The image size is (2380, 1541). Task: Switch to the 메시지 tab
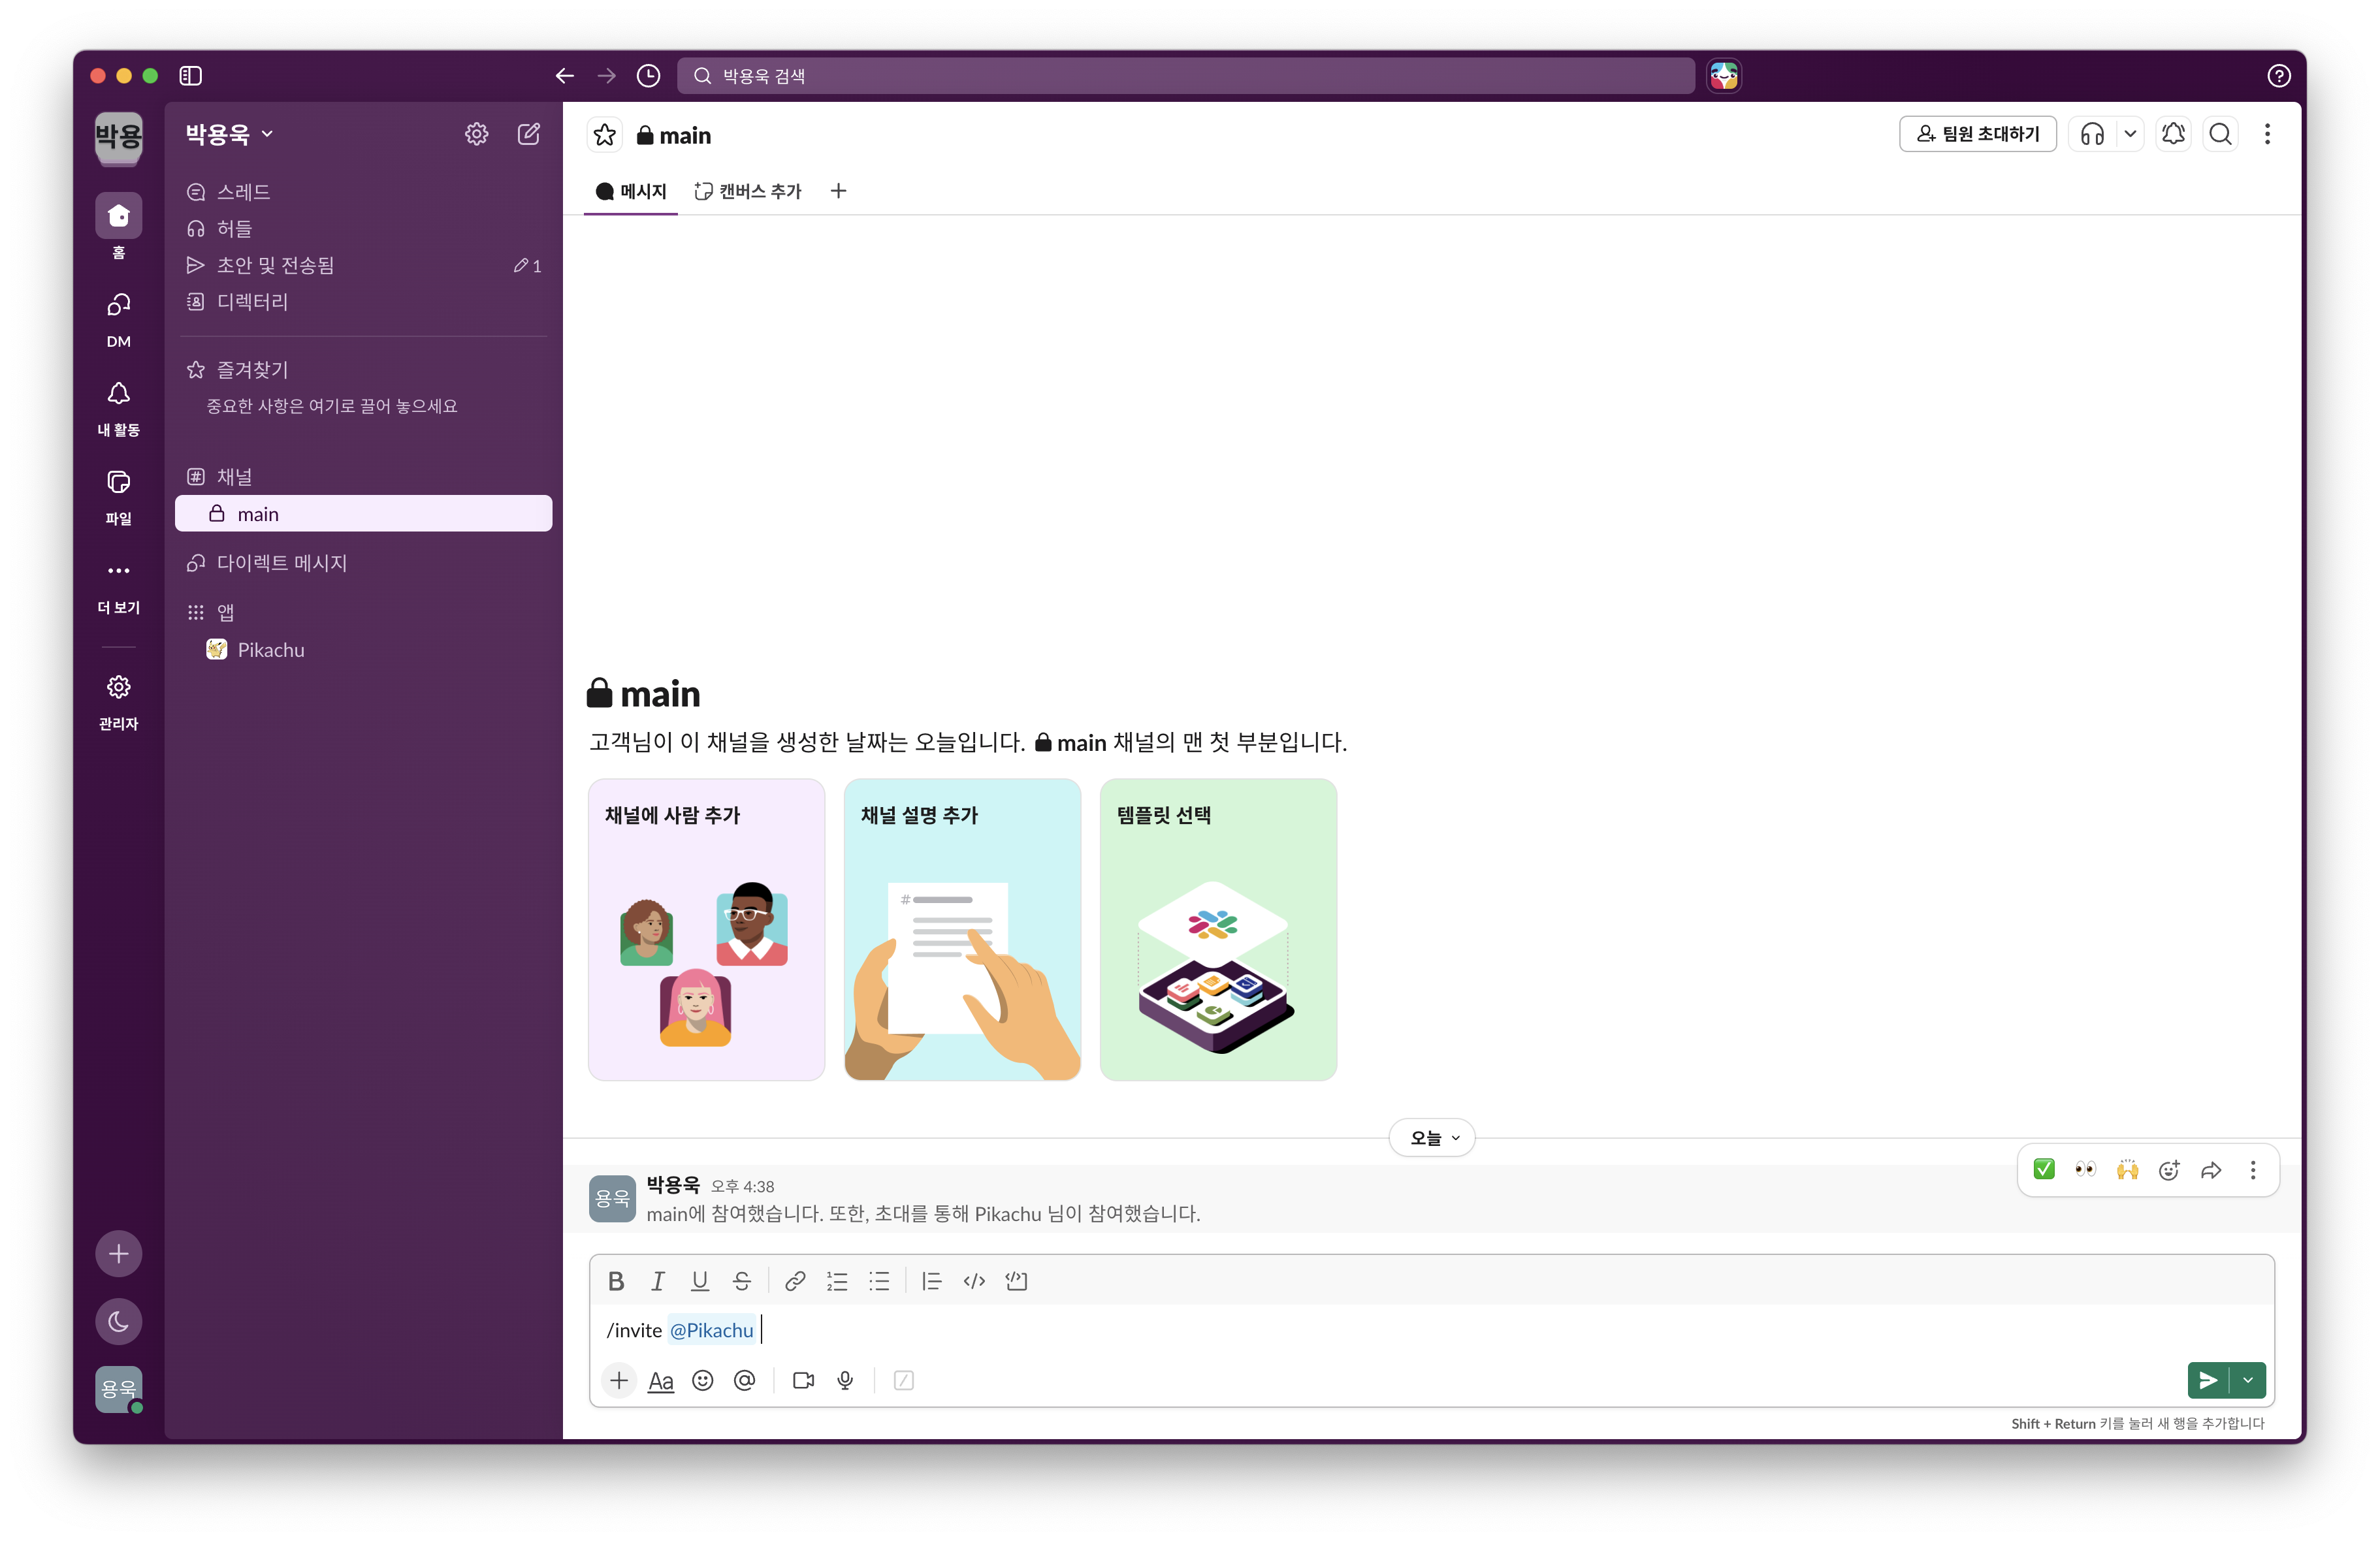pyautogui.click(x=631, y=191)
